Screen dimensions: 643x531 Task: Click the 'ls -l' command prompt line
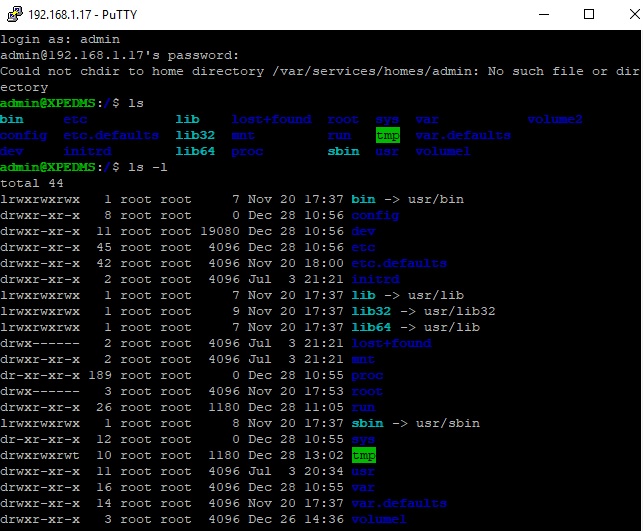click(84, 167)
